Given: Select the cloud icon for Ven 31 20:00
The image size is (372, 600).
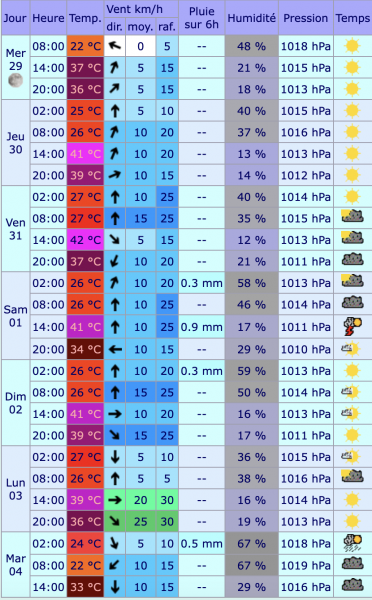Looking at the screenshot, I should point(352,260).
